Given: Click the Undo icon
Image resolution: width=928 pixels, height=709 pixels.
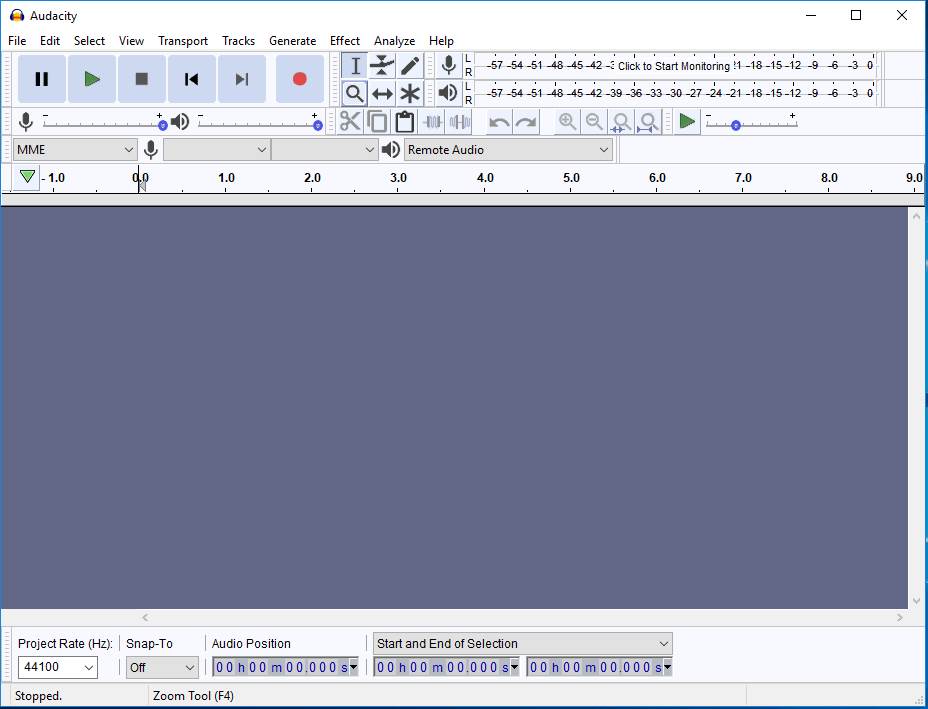Looking at the screenshot, I should tap(497, 121).
